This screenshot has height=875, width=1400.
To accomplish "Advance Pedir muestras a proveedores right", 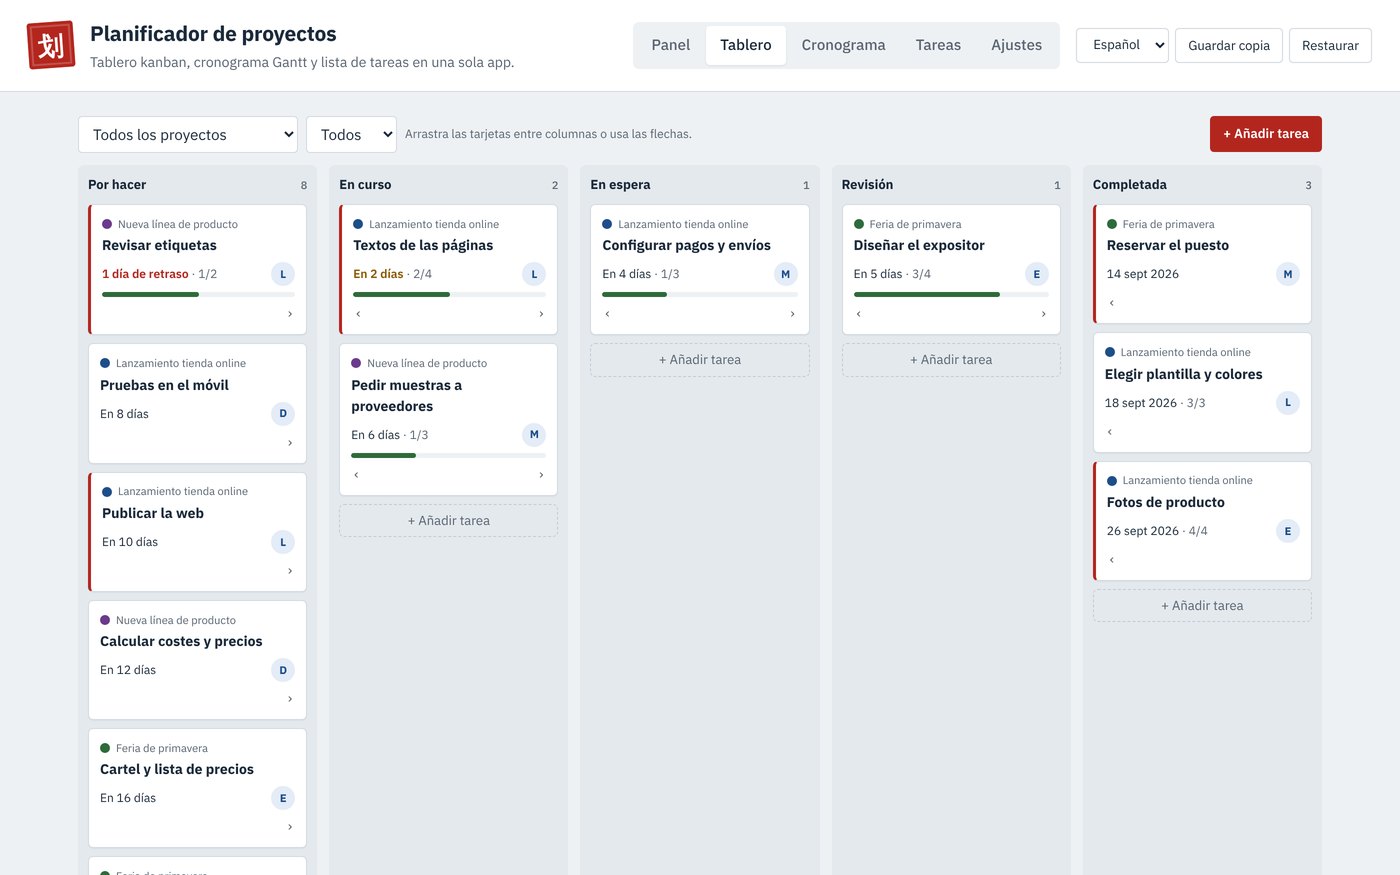I will point(541,475).
